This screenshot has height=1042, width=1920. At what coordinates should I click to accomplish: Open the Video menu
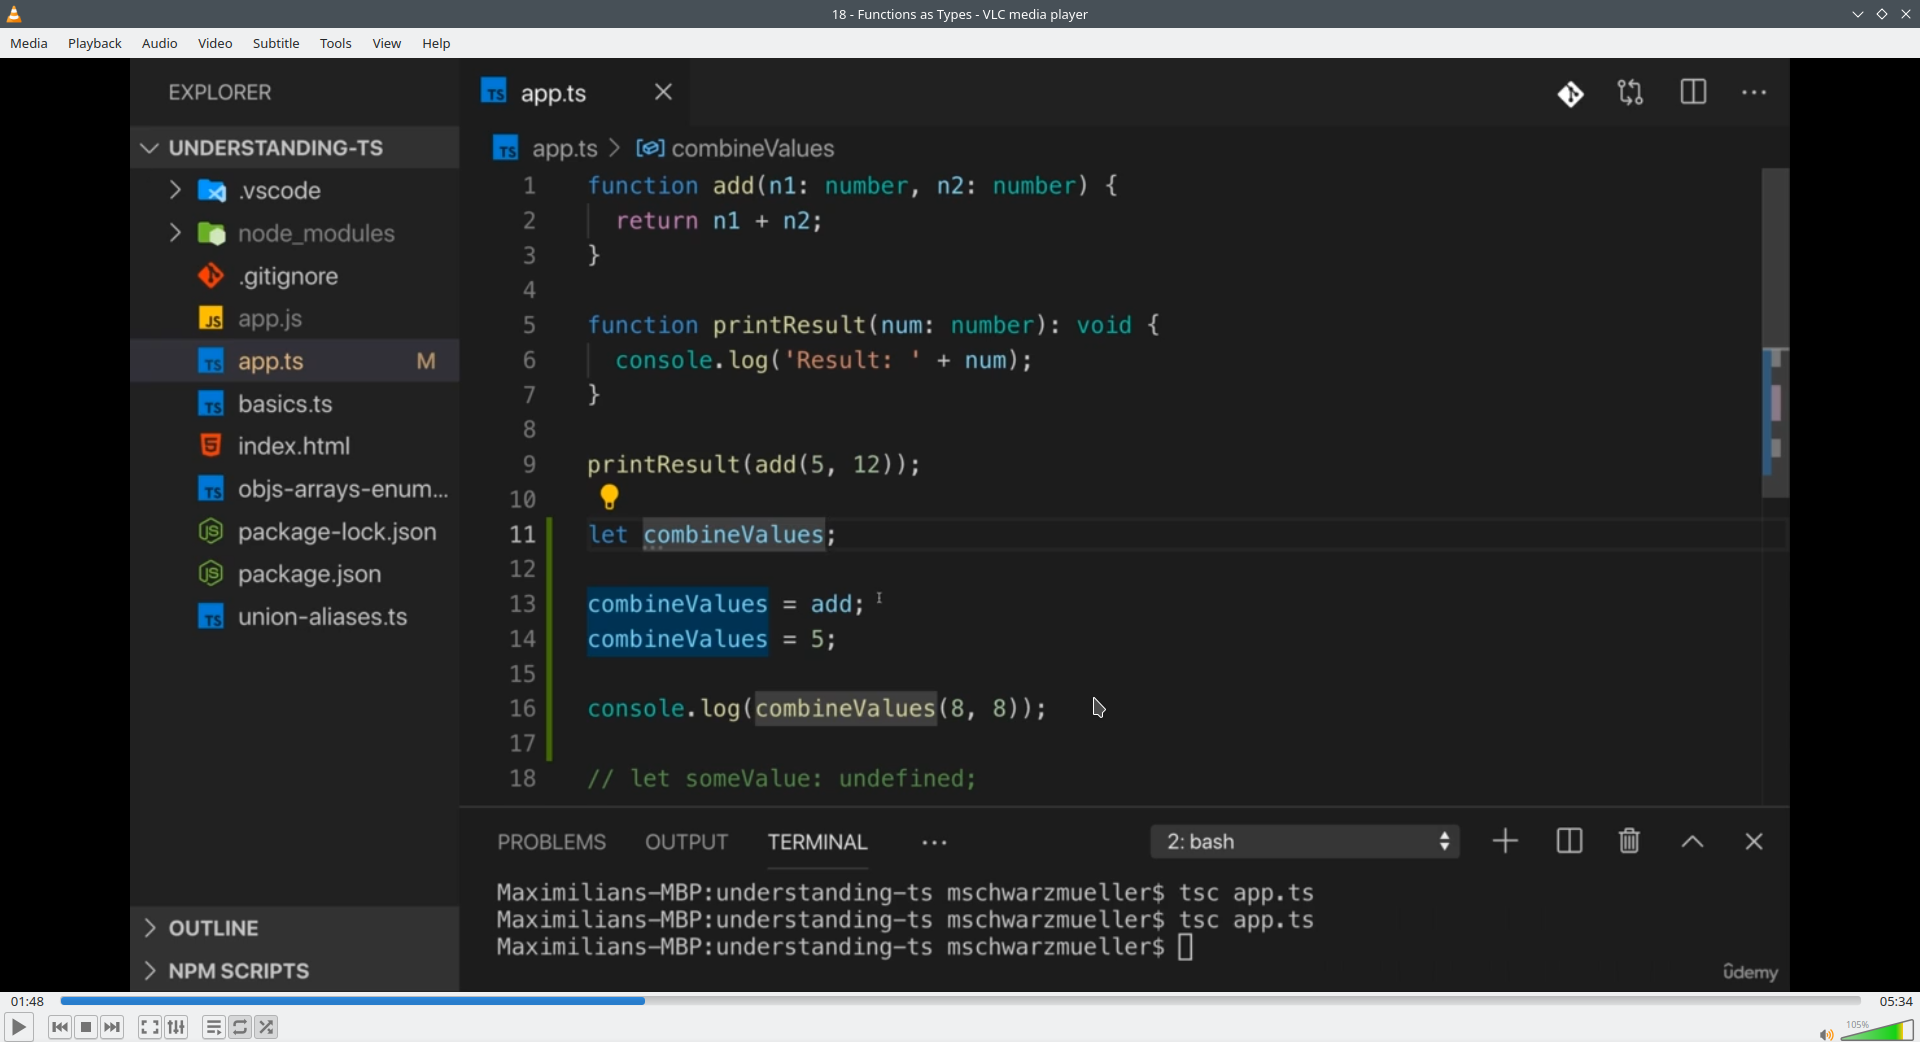pos(215,43)
